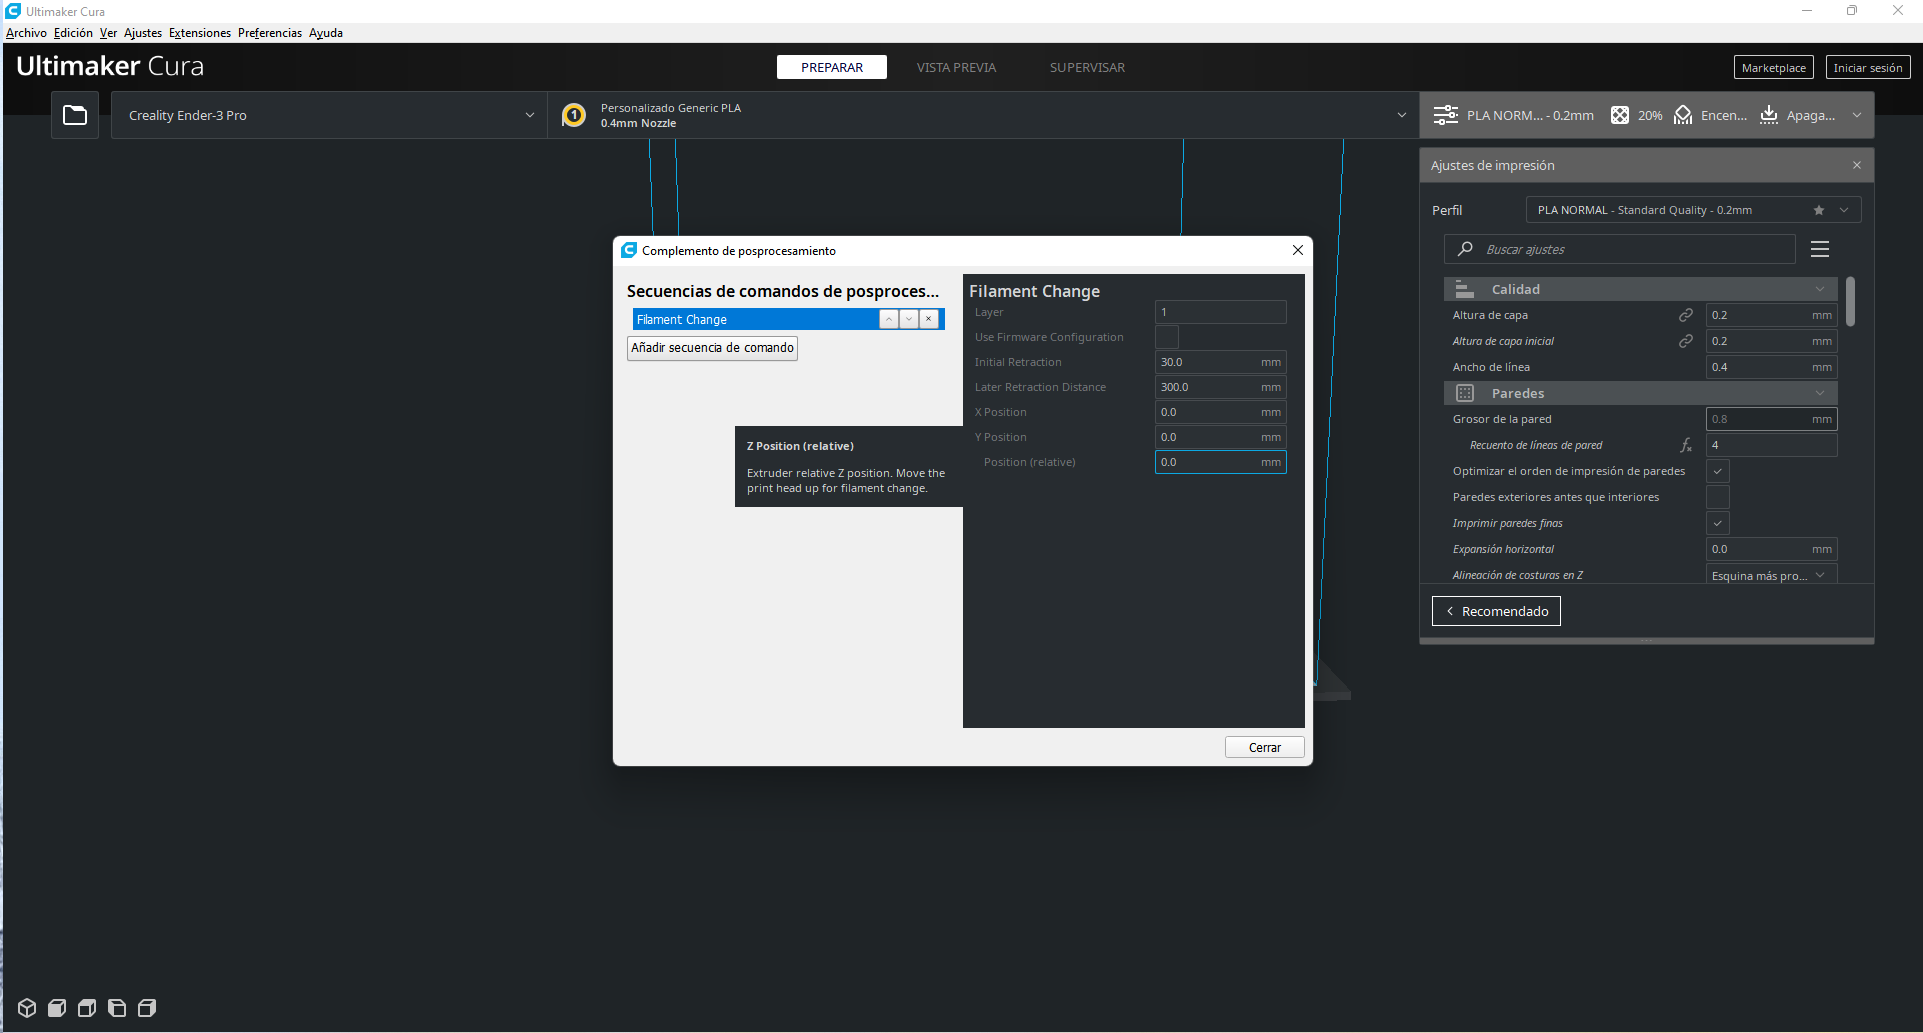The image size is (1923, 1033).
Task: Click the magnifier icon in Buscar ajustes
Action: pyautogui.click(x=1466, y=249)
